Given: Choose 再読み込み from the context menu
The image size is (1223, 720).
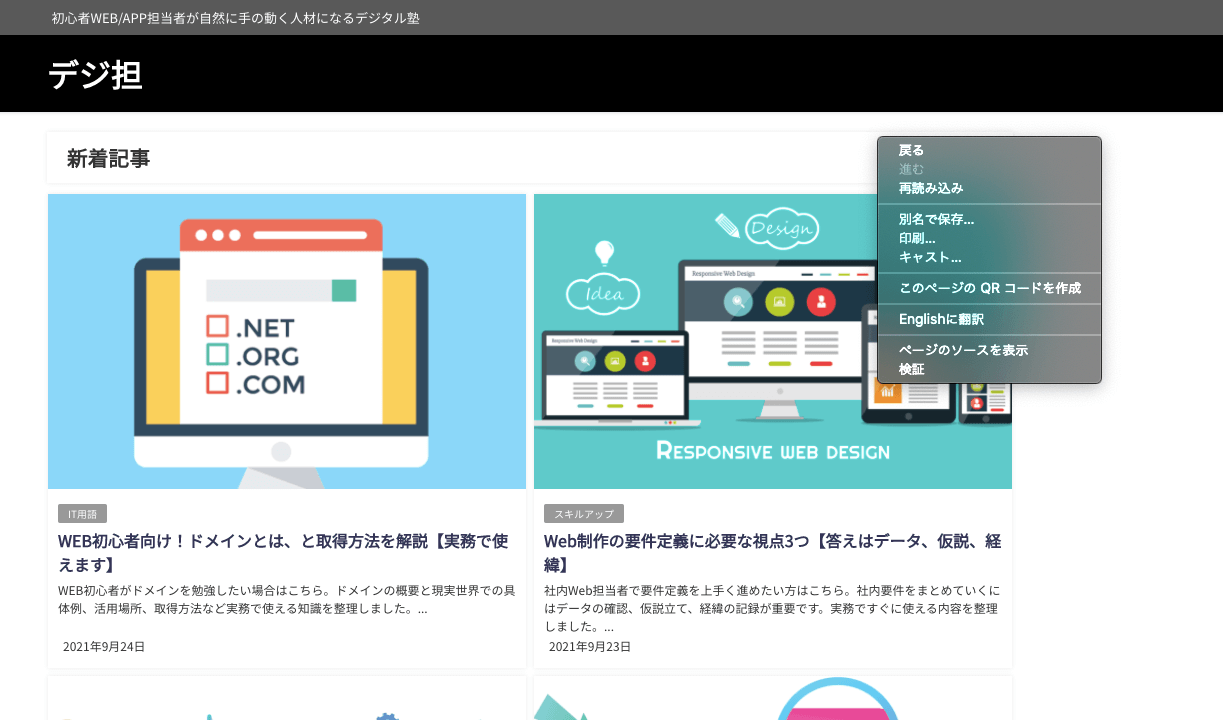Looking at the screenshot, I should [989, 188].
